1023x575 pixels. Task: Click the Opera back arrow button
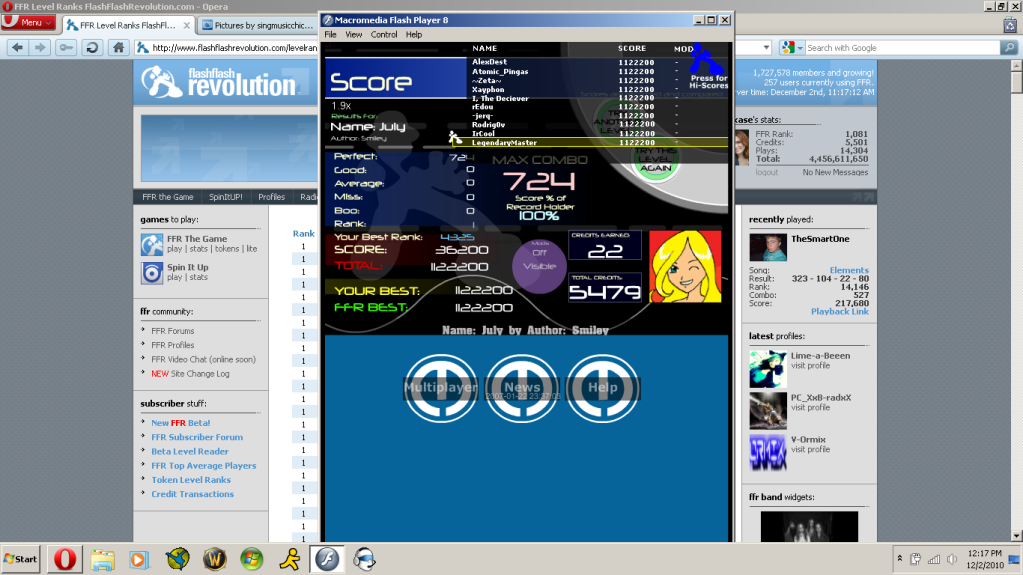(x=16, y=47)
